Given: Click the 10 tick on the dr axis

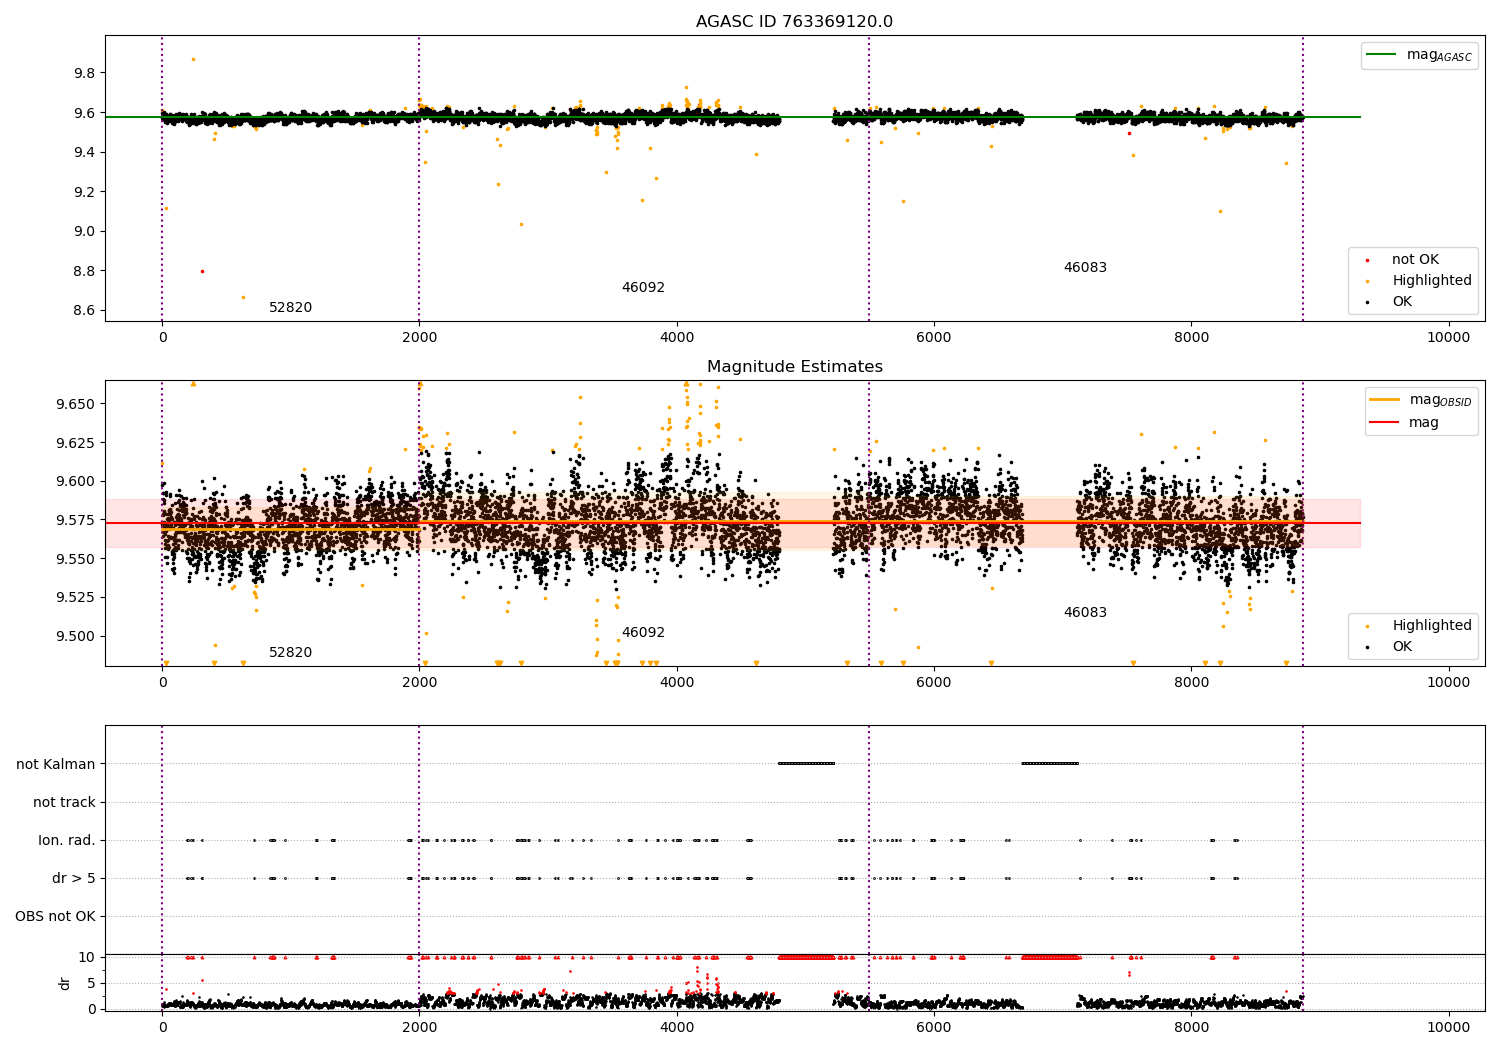Looking at the screenshot, I should [87, 958].
